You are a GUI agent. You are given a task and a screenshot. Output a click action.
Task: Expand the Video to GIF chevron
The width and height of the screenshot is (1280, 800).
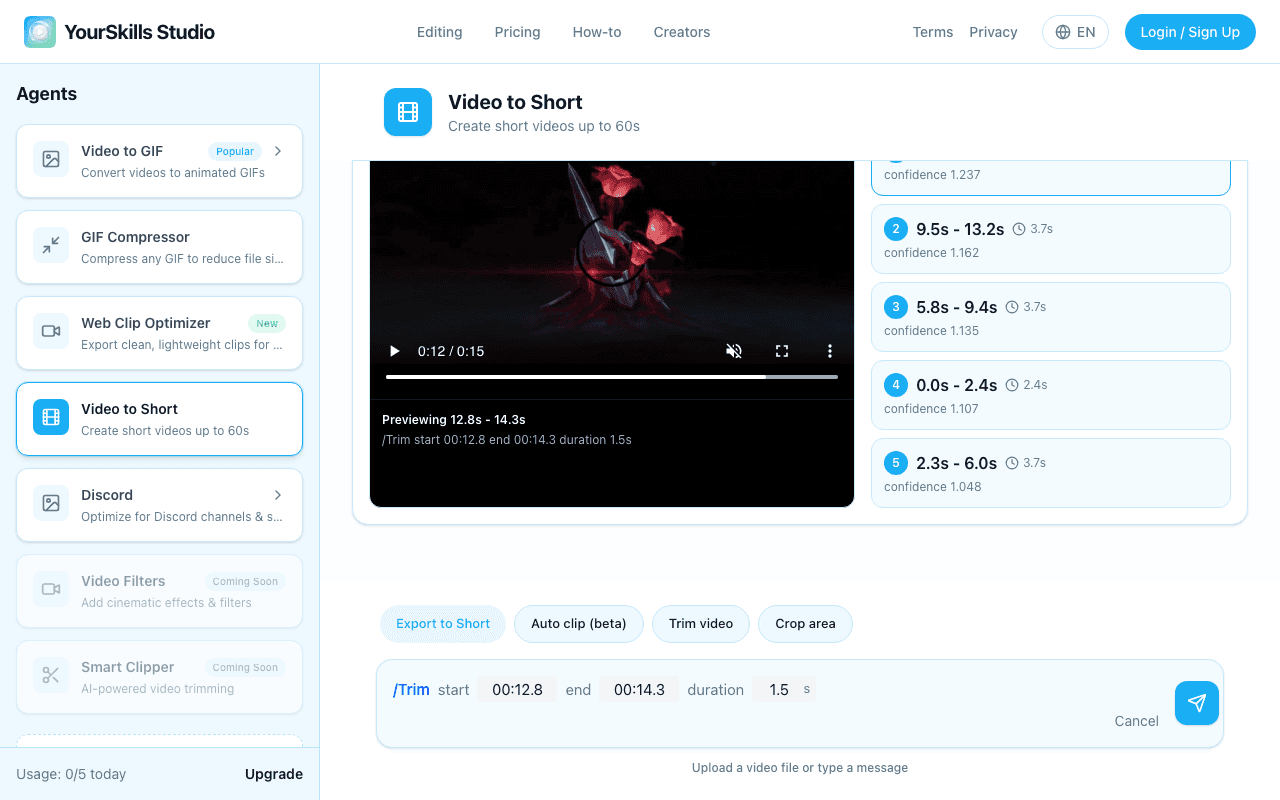(278, 151)
